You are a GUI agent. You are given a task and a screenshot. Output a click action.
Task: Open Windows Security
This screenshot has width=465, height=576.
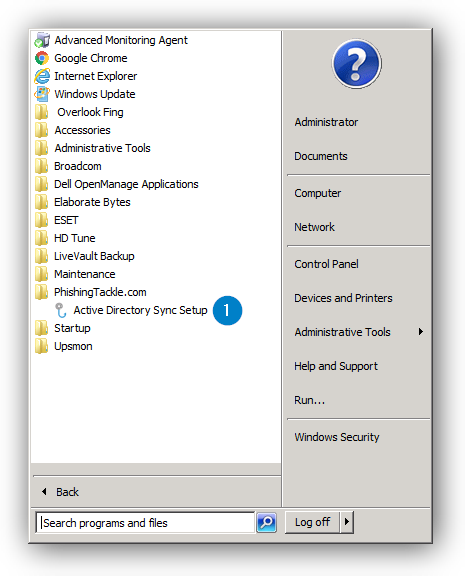(x=336, y=437)
